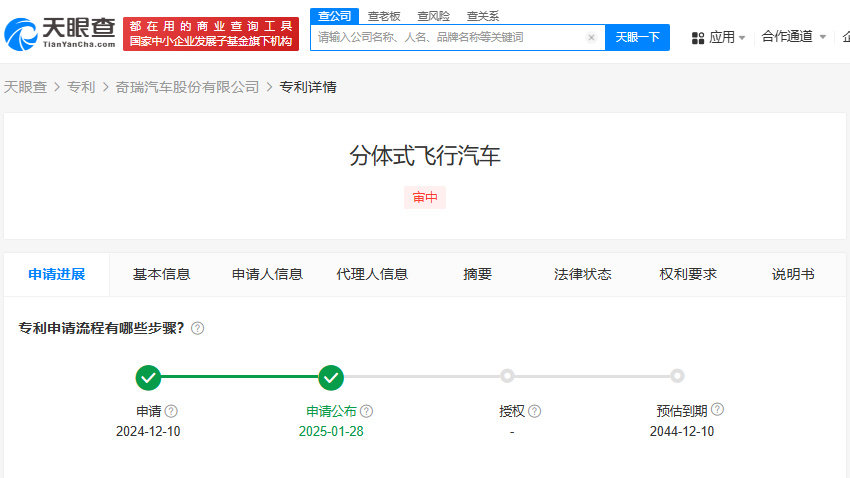Click the red business tool banner
Viewport: 850px width, 478px height.
pos(211,34)
